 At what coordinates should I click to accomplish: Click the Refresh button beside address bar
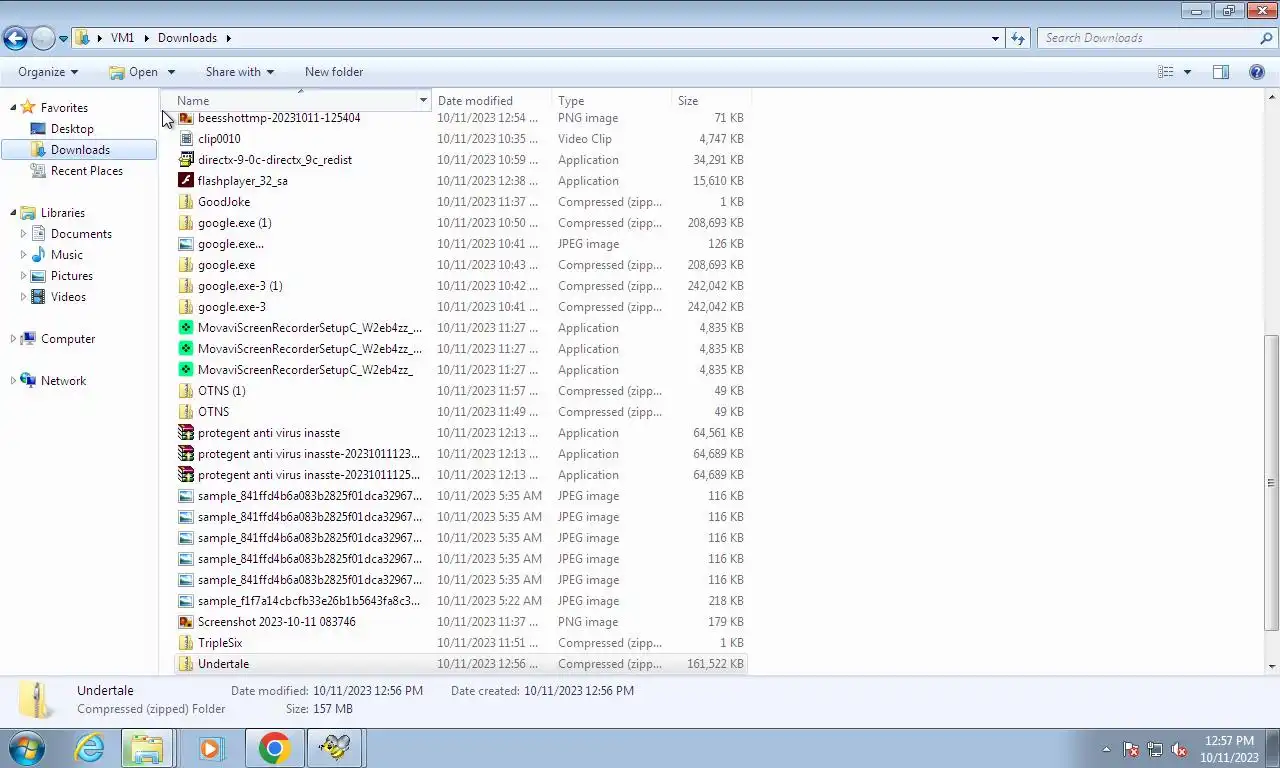pos(1018,38)
